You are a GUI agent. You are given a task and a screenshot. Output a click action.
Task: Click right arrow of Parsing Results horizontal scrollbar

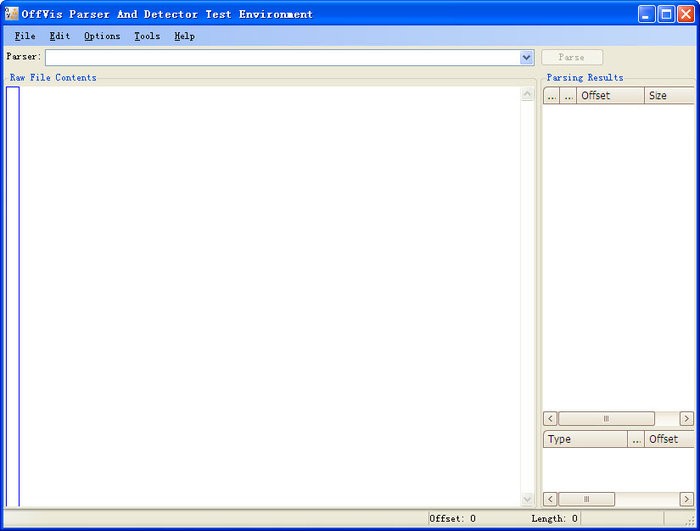click(687, 418)
